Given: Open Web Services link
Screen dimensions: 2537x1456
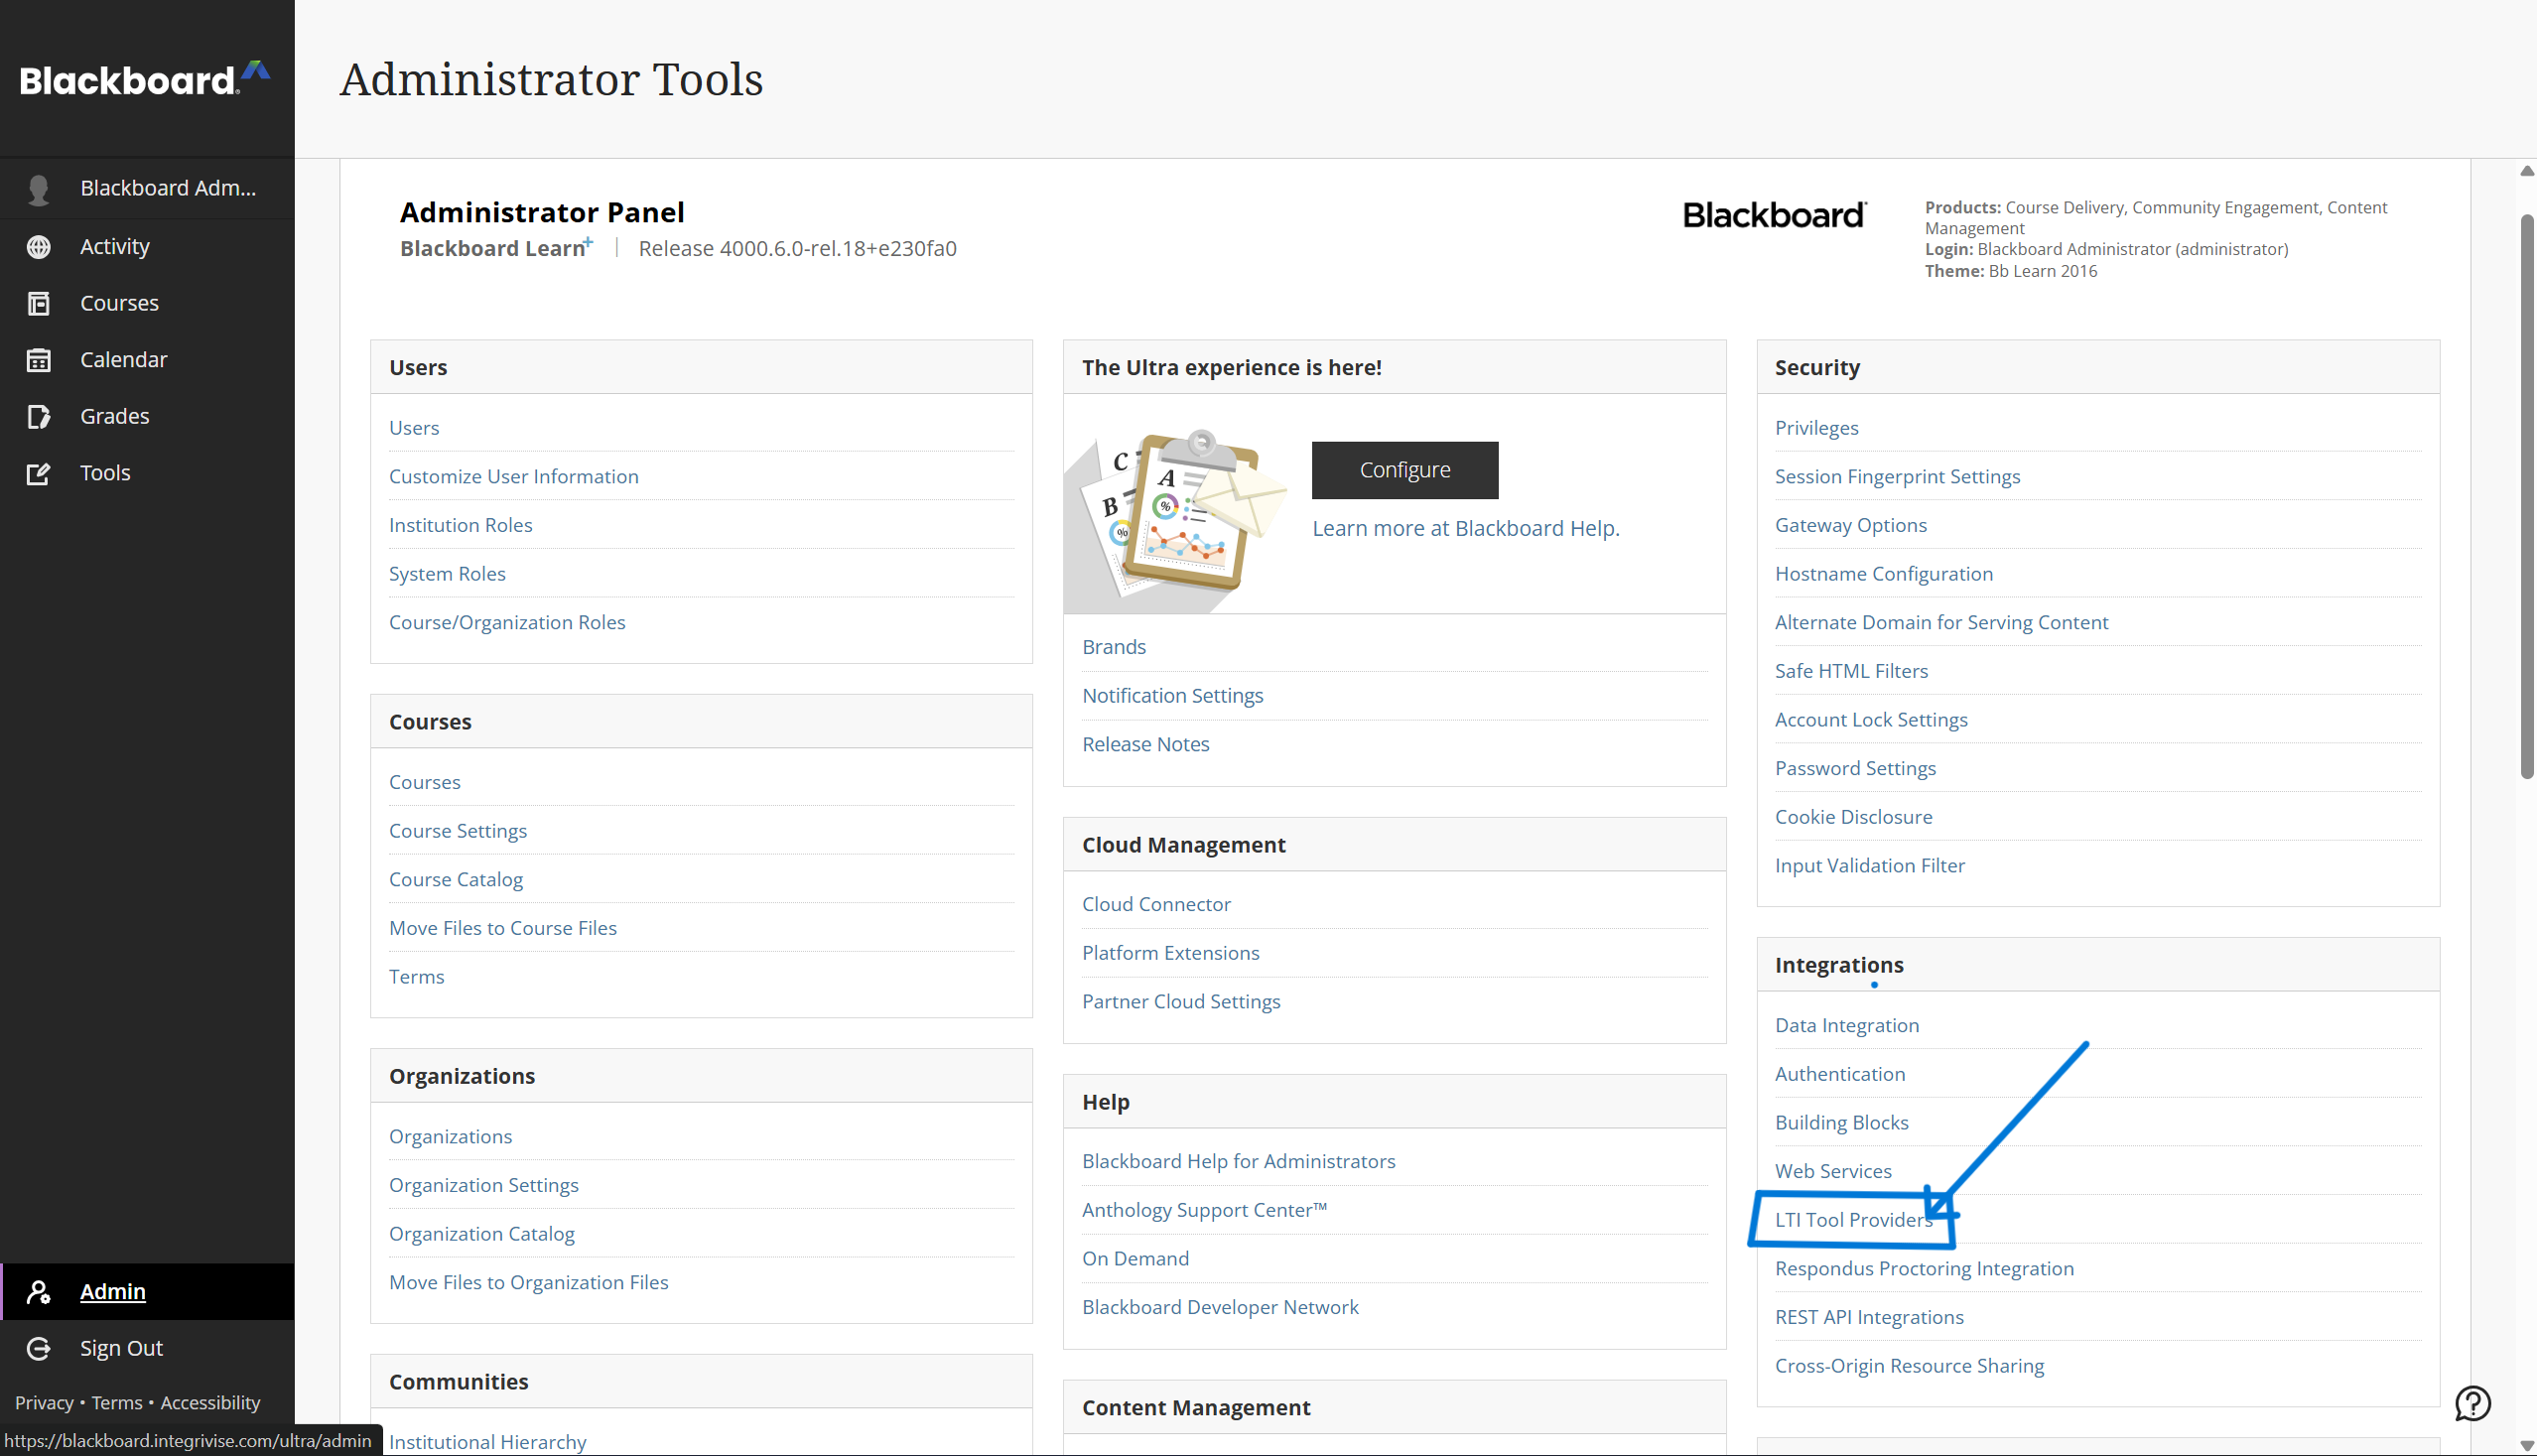Looking at the screenshot, I should point(1833,1171).
